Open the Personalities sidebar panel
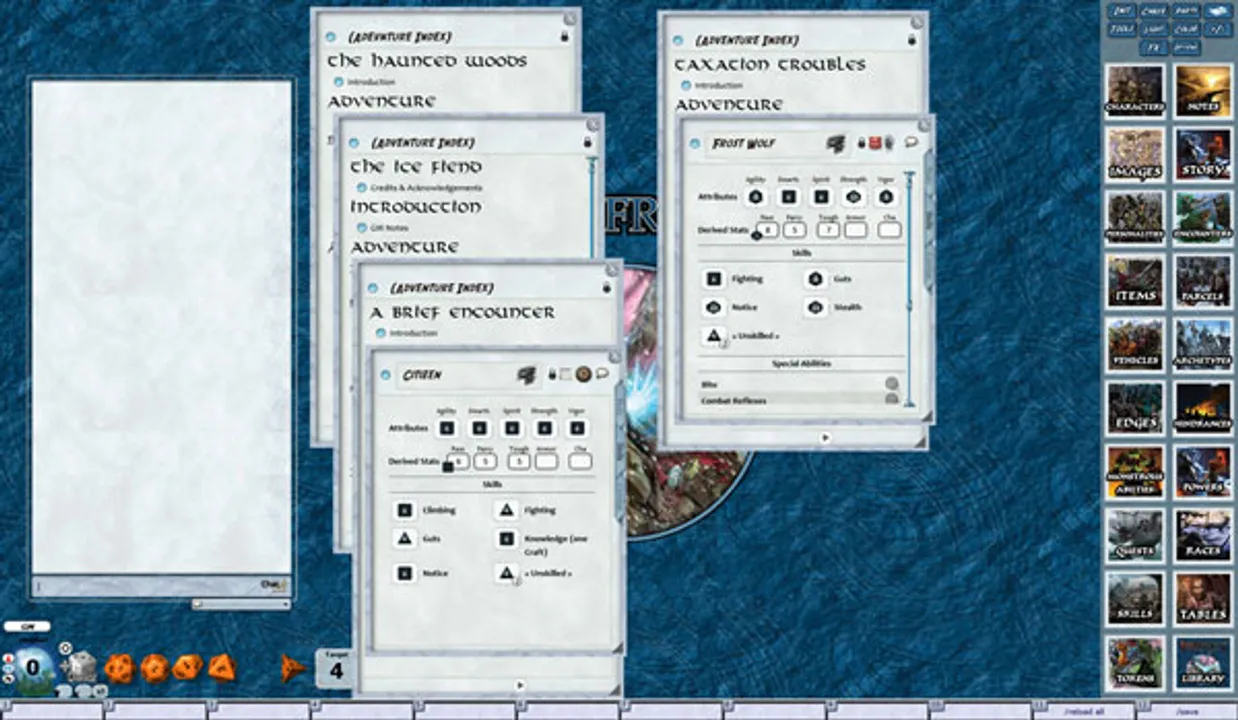The width and height of the screenshot is (1238, 720). pos(1135,217)
